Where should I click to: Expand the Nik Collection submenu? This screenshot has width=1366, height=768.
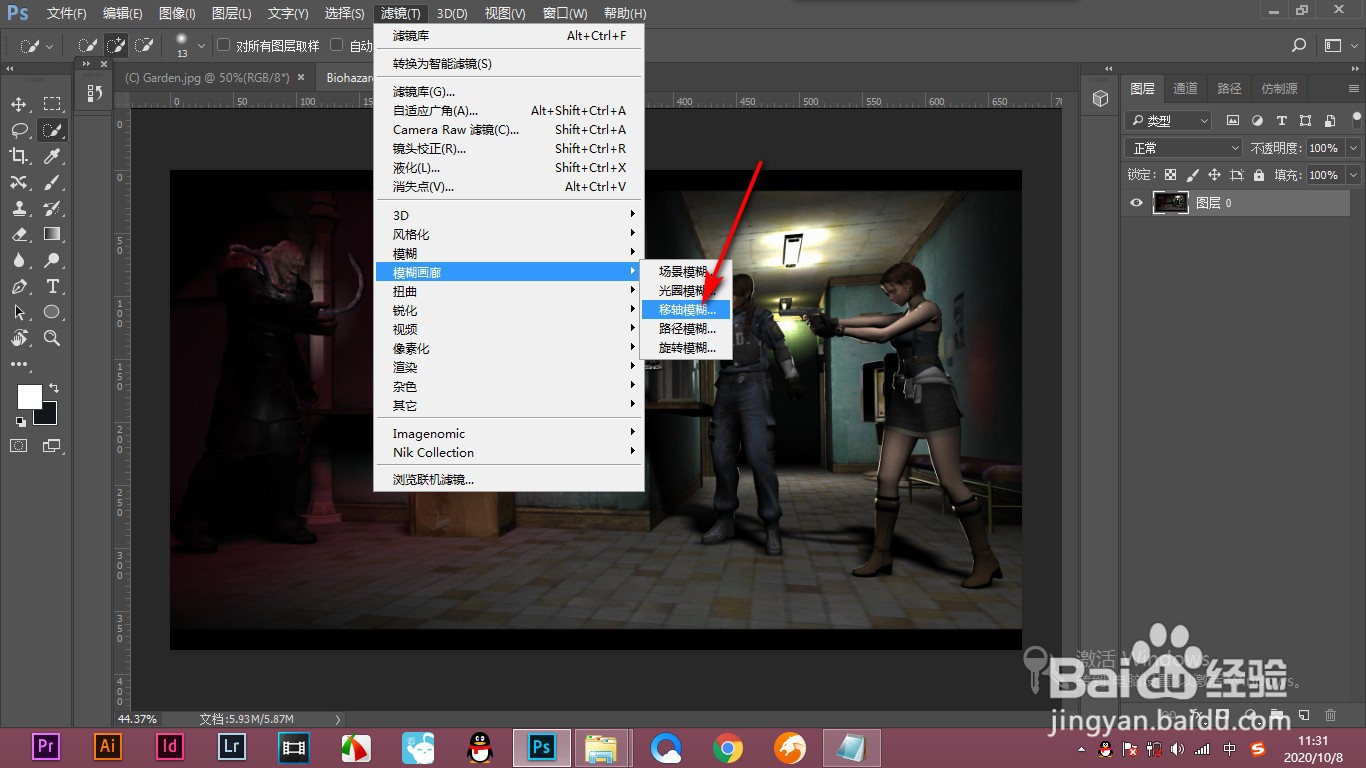[x=508, y=452]
